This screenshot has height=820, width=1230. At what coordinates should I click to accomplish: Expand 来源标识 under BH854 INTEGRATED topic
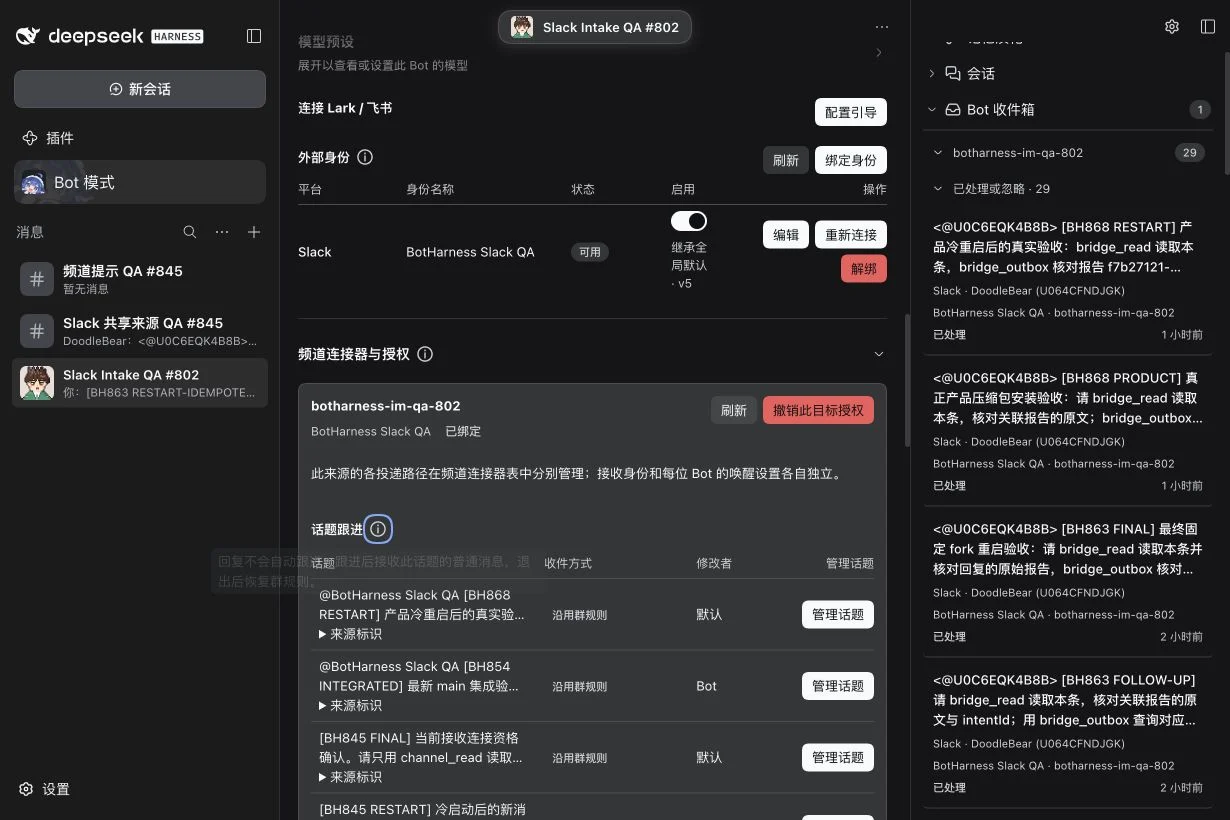tap(350, 705)
